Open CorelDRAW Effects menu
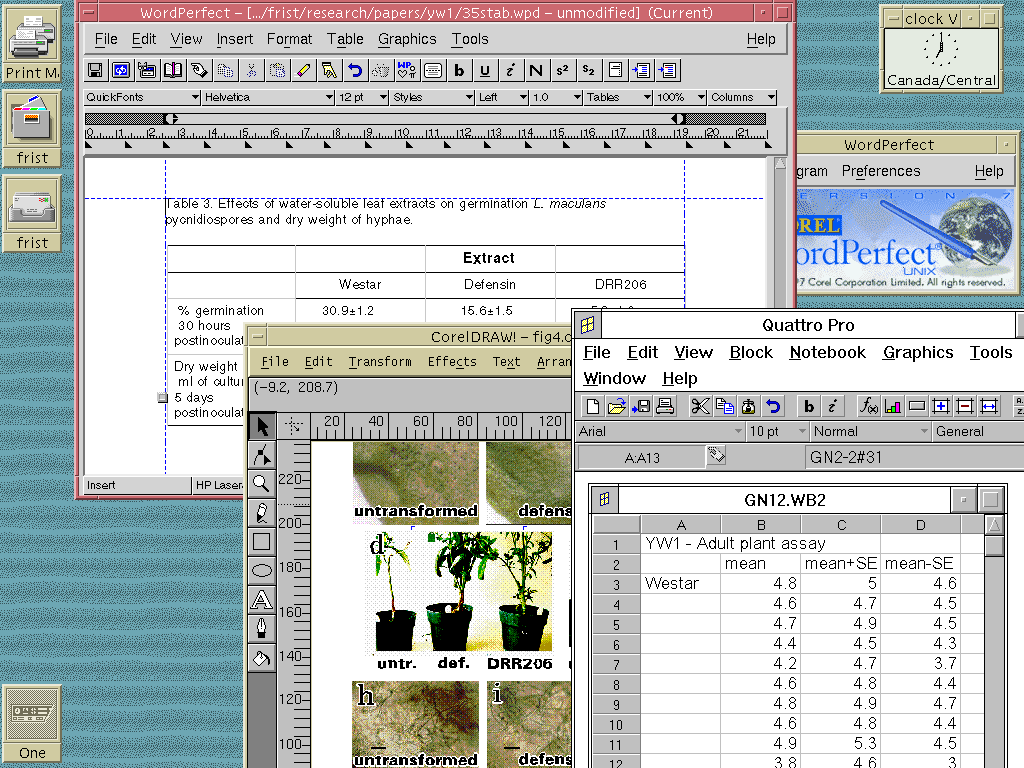The height and width of the screenshot is (768, 1024). 452,362
